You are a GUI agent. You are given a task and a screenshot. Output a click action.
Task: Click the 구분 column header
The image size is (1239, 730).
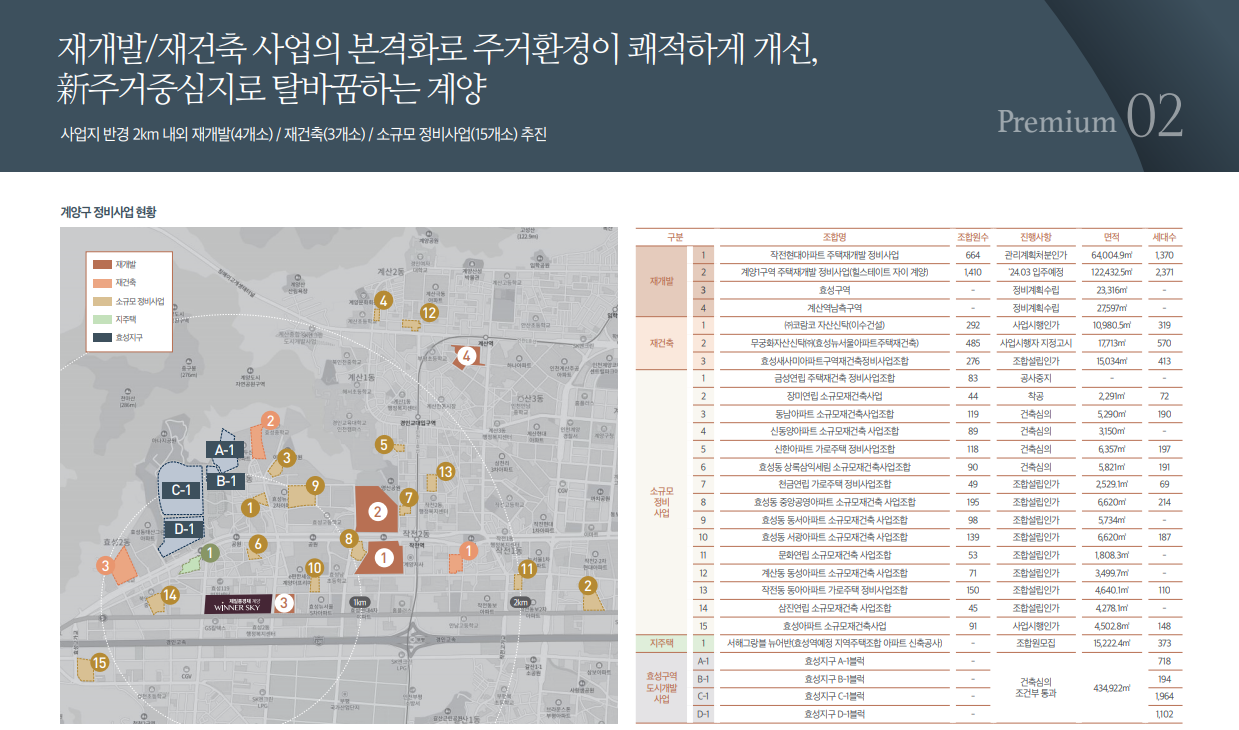[676, 237]
